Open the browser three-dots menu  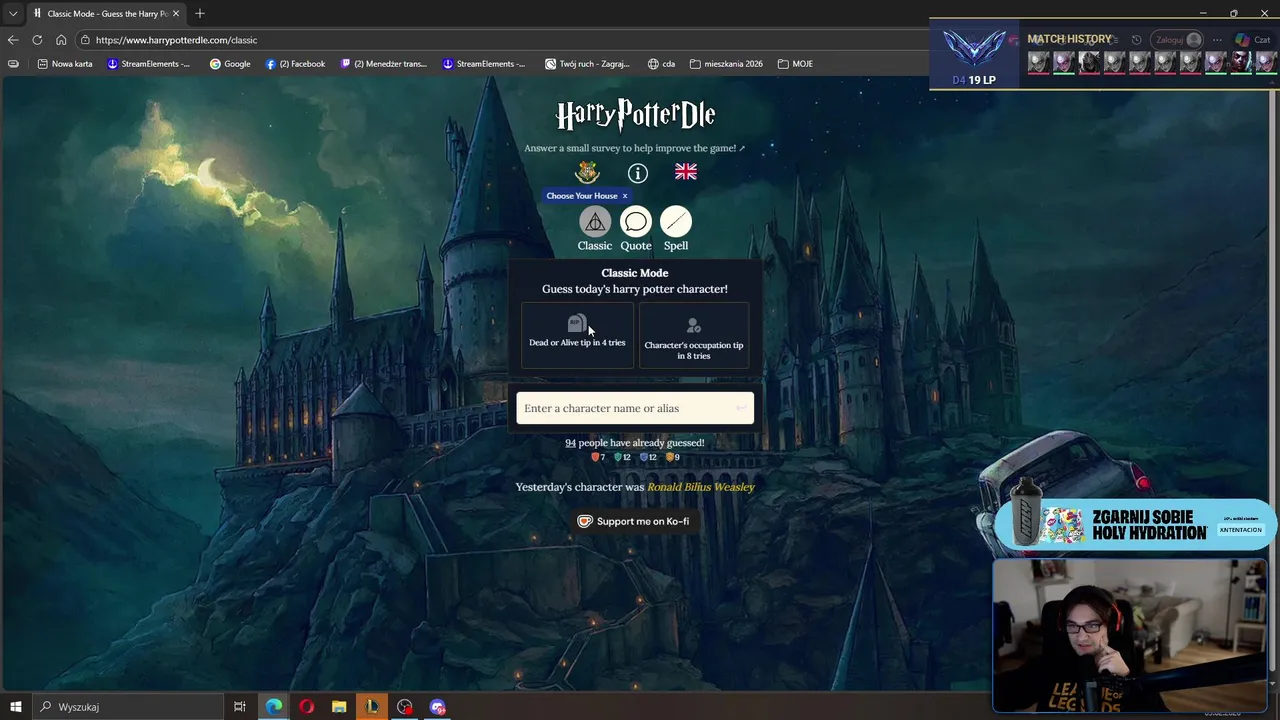point(1217,40)
